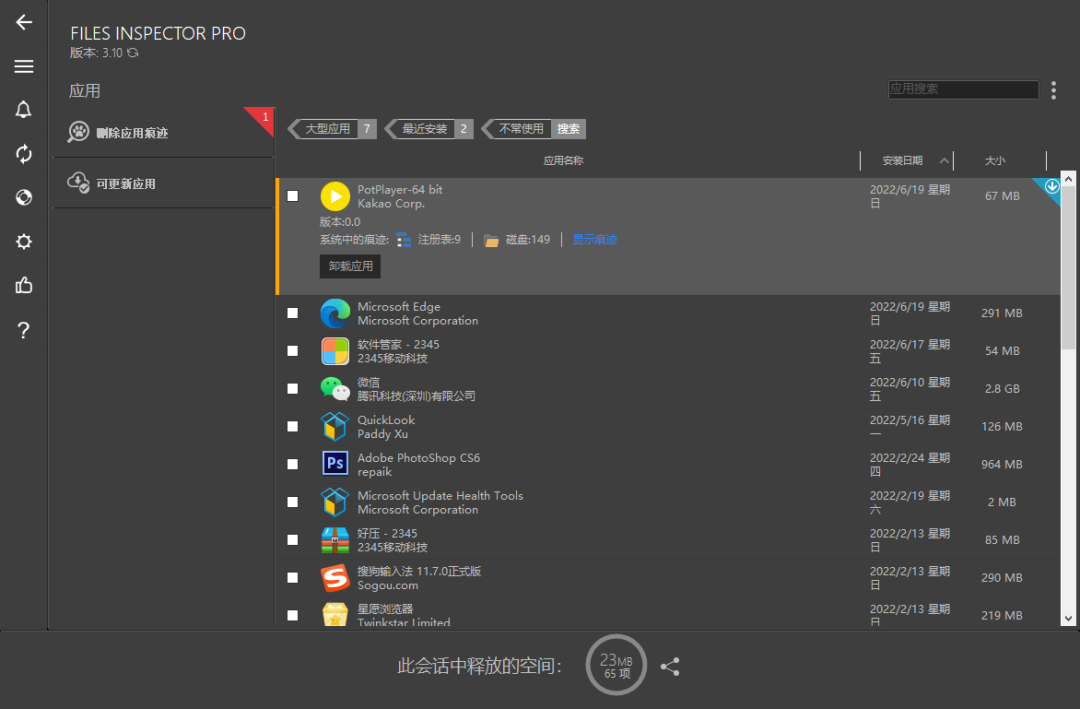Click scrollbar down arrow

coord(1068,619)
